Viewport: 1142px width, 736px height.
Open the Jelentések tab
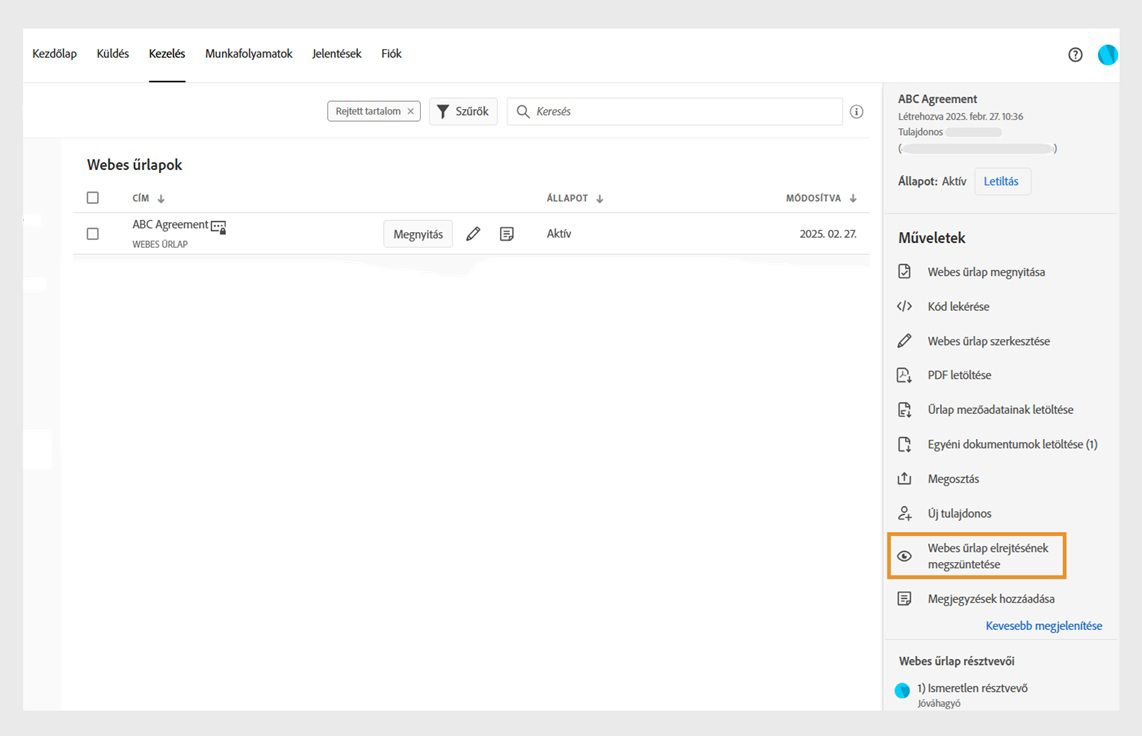[336, 54]
